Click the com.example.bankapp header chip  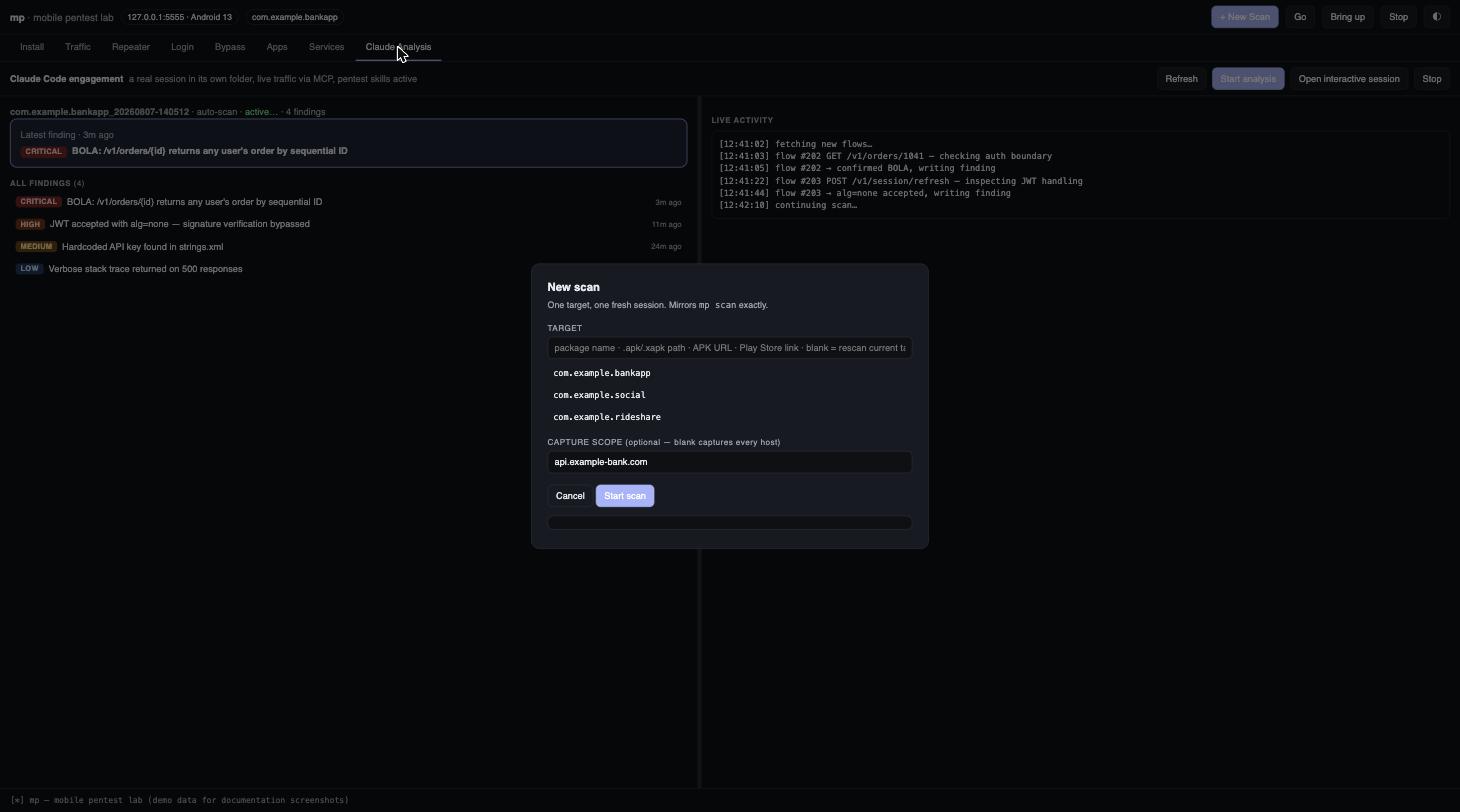point(294,17)
